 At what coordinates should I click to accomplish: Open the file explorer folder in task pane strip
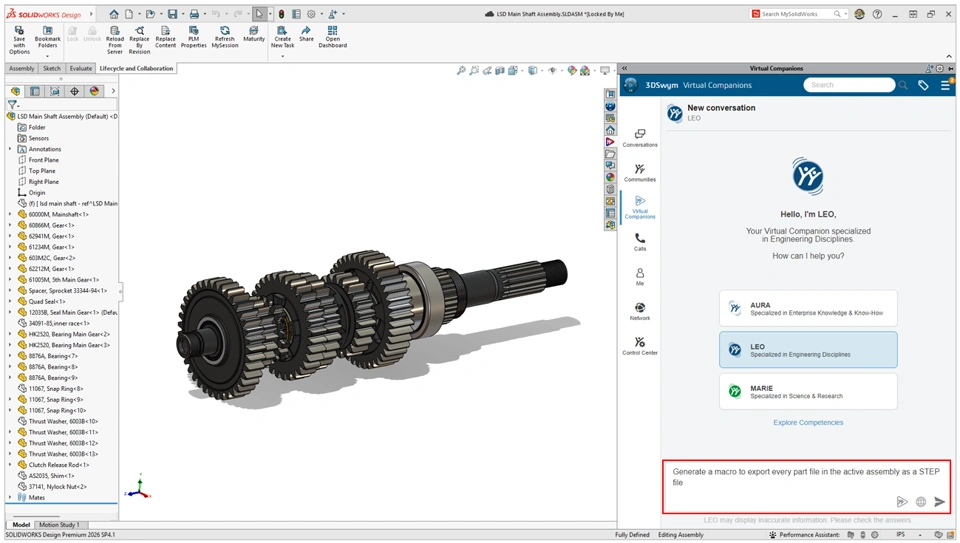click(610, 154)
